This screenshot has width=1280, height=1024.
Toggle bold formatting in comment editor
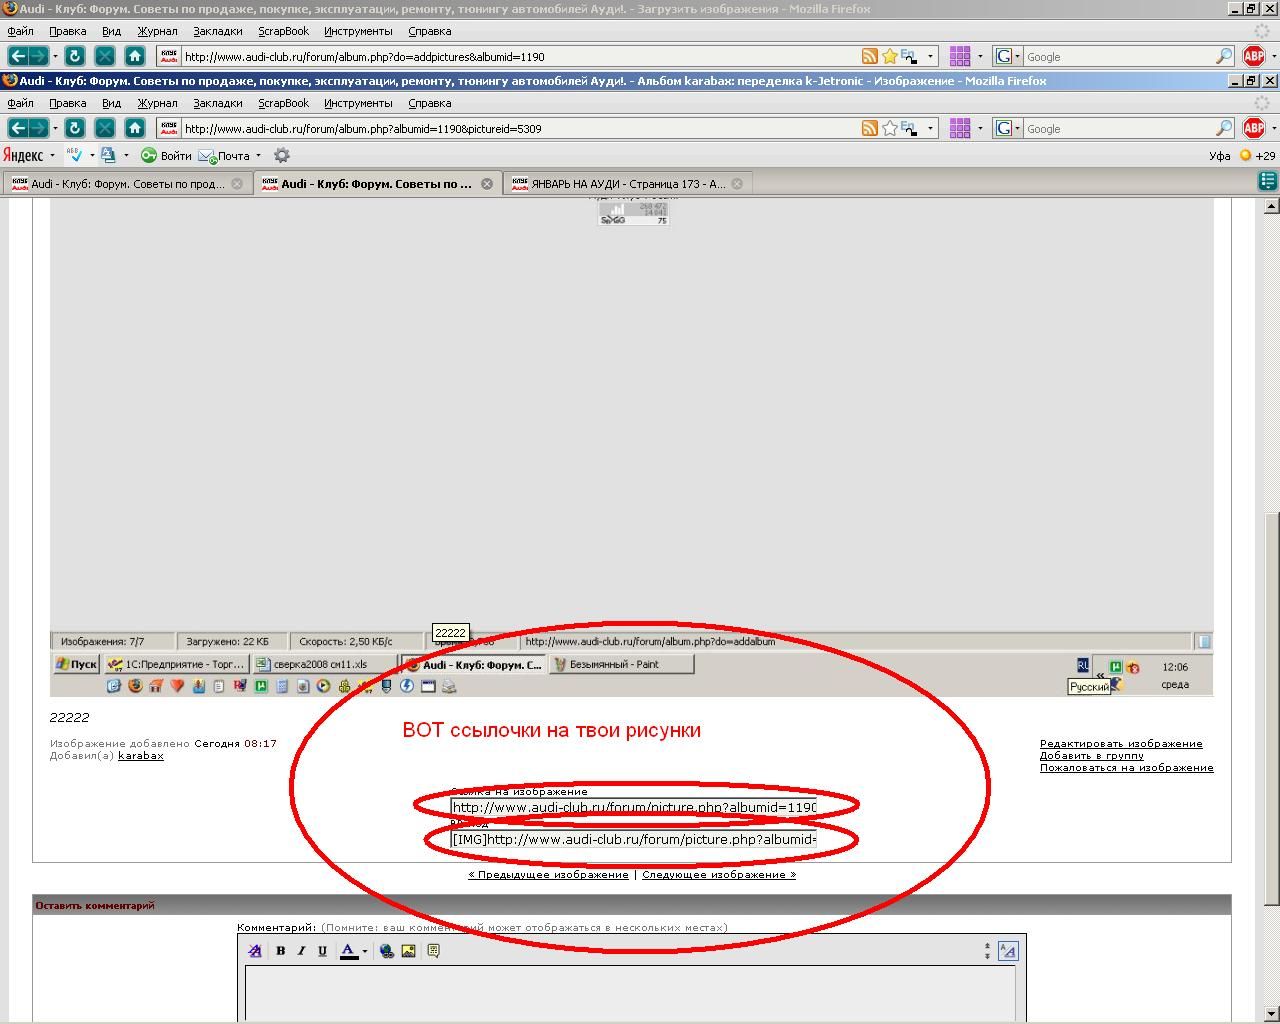click(280, 951)
